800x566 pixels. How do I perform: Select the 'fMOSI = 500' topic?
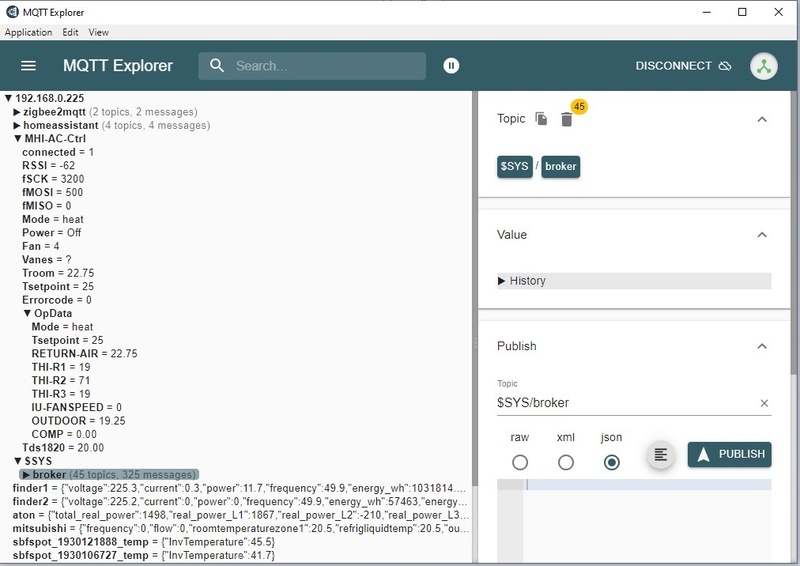click(x=52, y=192)
